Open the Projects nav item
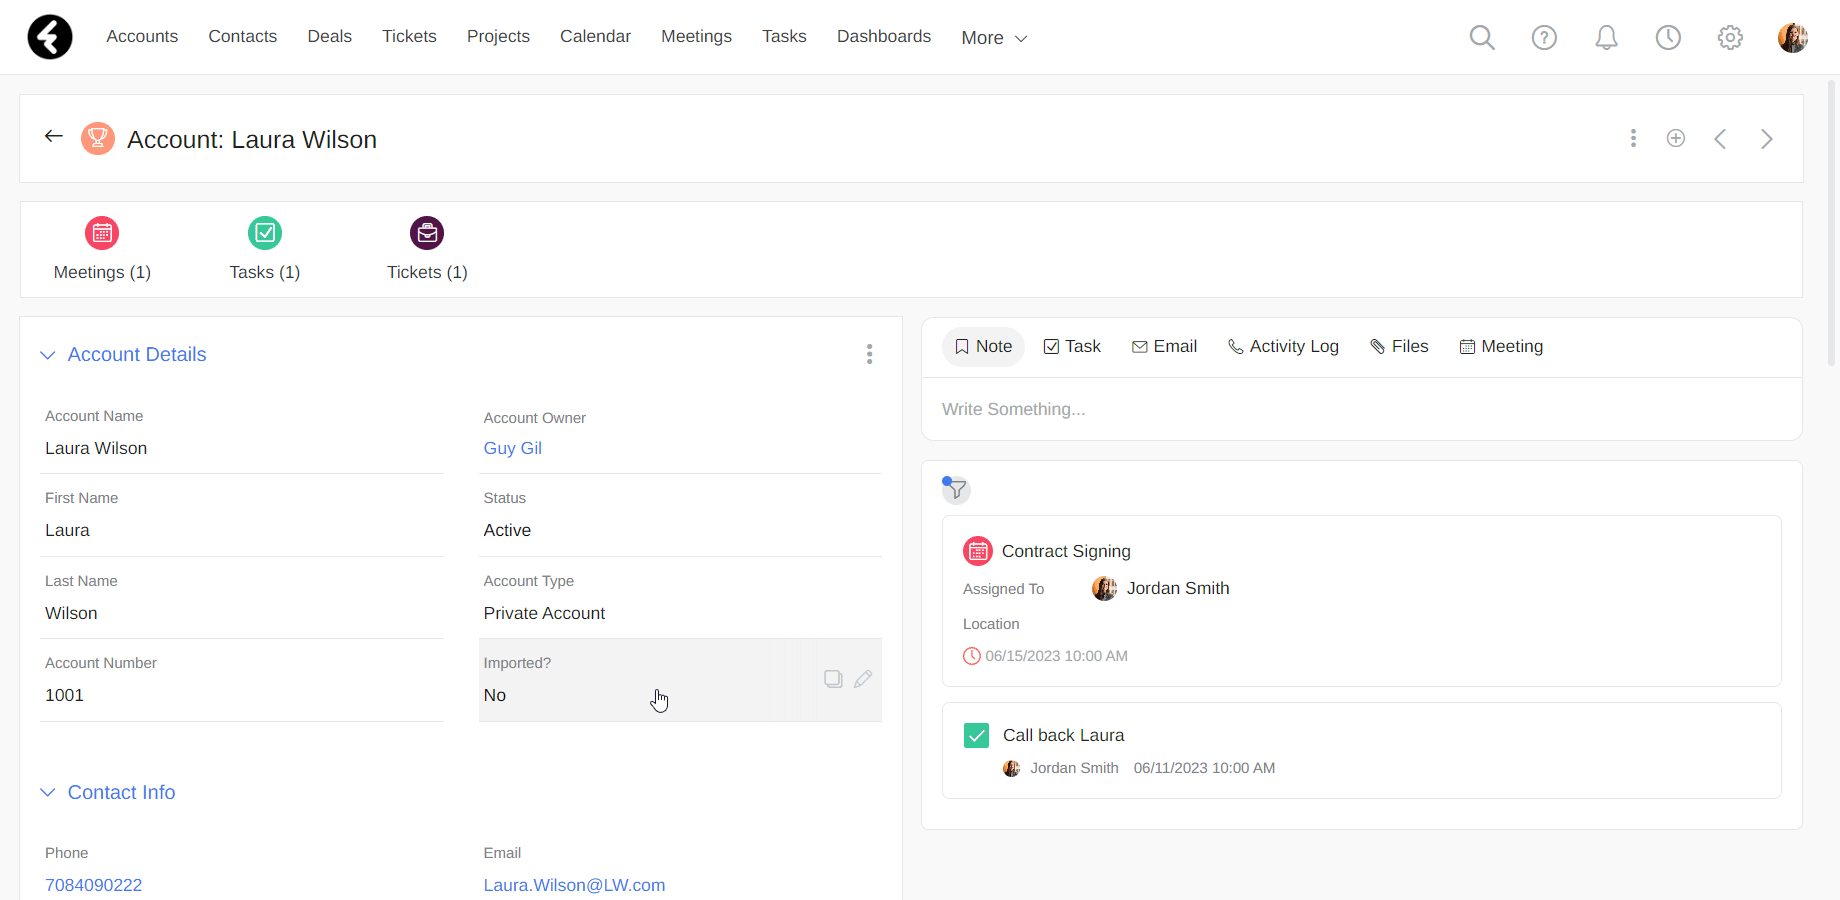Viewport: 1840px width, 900px height. click(498, 36)
